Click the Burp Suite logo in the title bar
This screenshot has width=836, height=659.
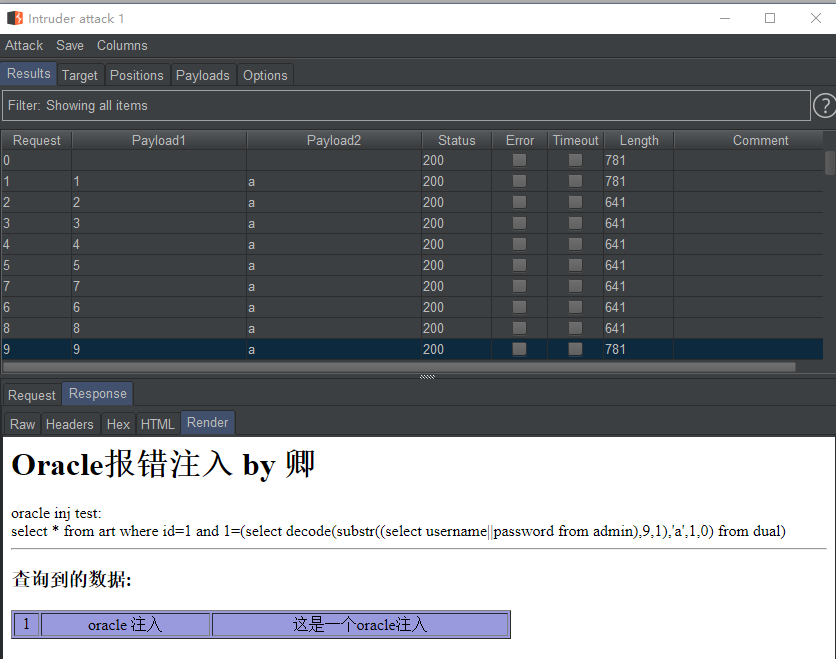(15, 18)
